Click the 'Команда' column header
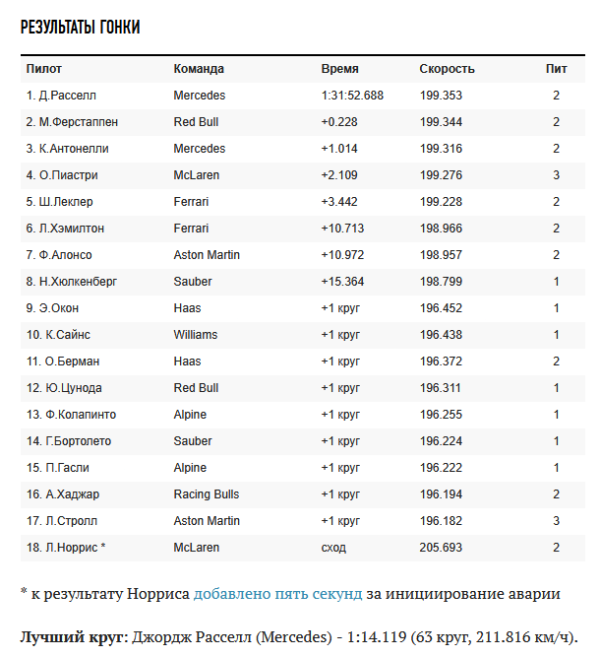This screenshot has width=600, height=657. pos(198,69)
